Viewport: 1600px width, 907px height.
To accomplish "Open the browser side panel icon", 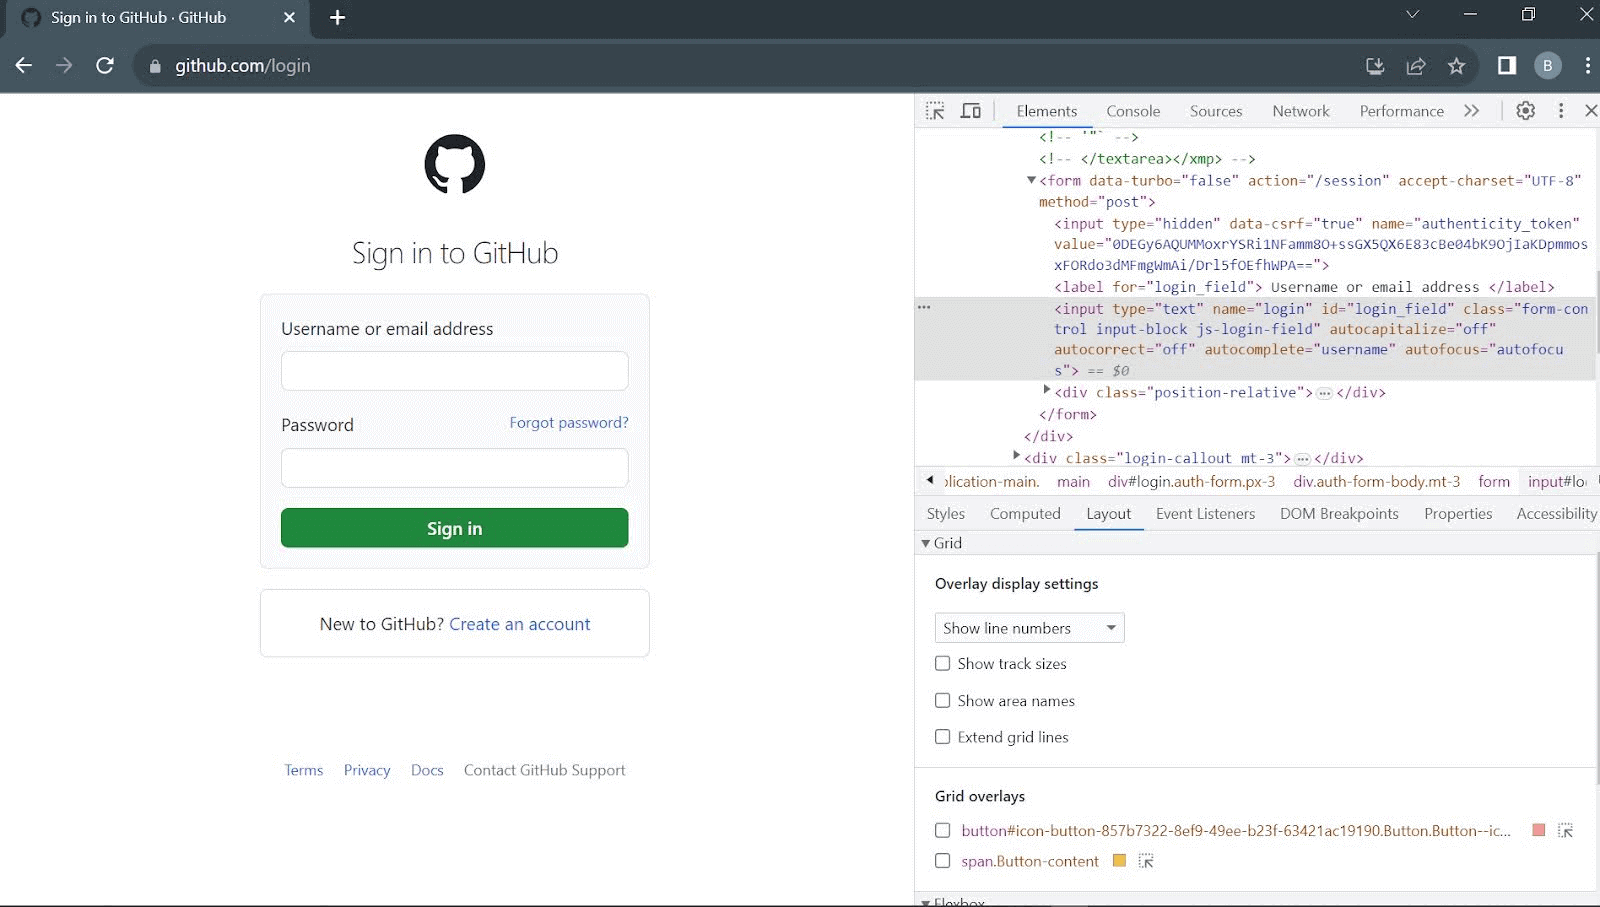I will tap(1506, 66).
